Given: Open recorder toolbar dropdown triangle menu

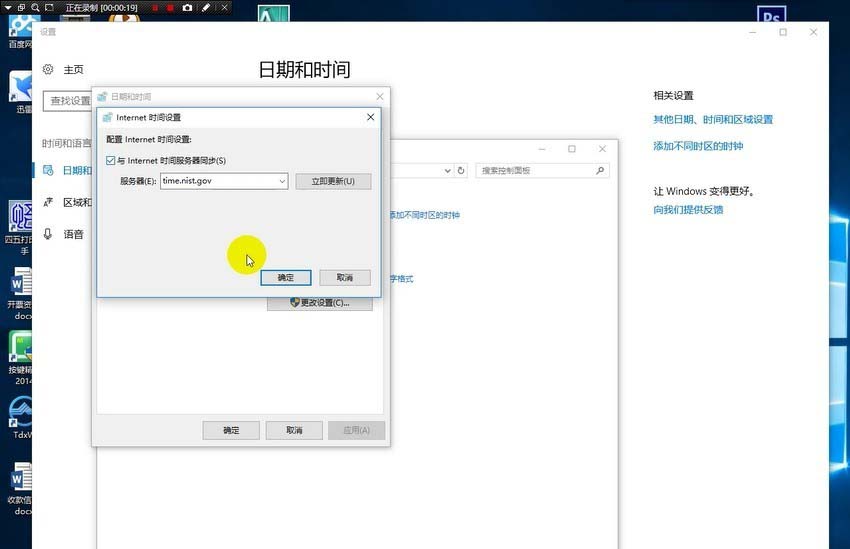Looking at the screenshot, I should tap(8, 8).
